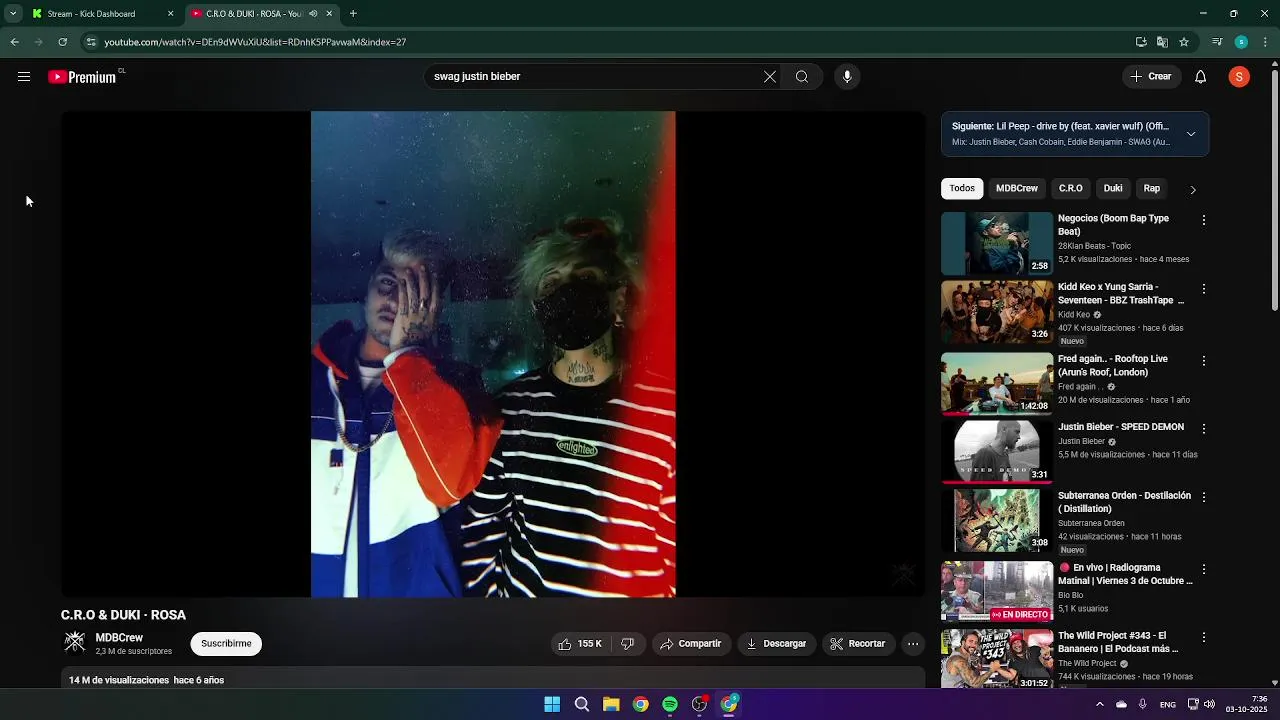Open options for The Wild Project video
The height and width of the screenshot is (720, 1280).
[x=1204, y=637]
